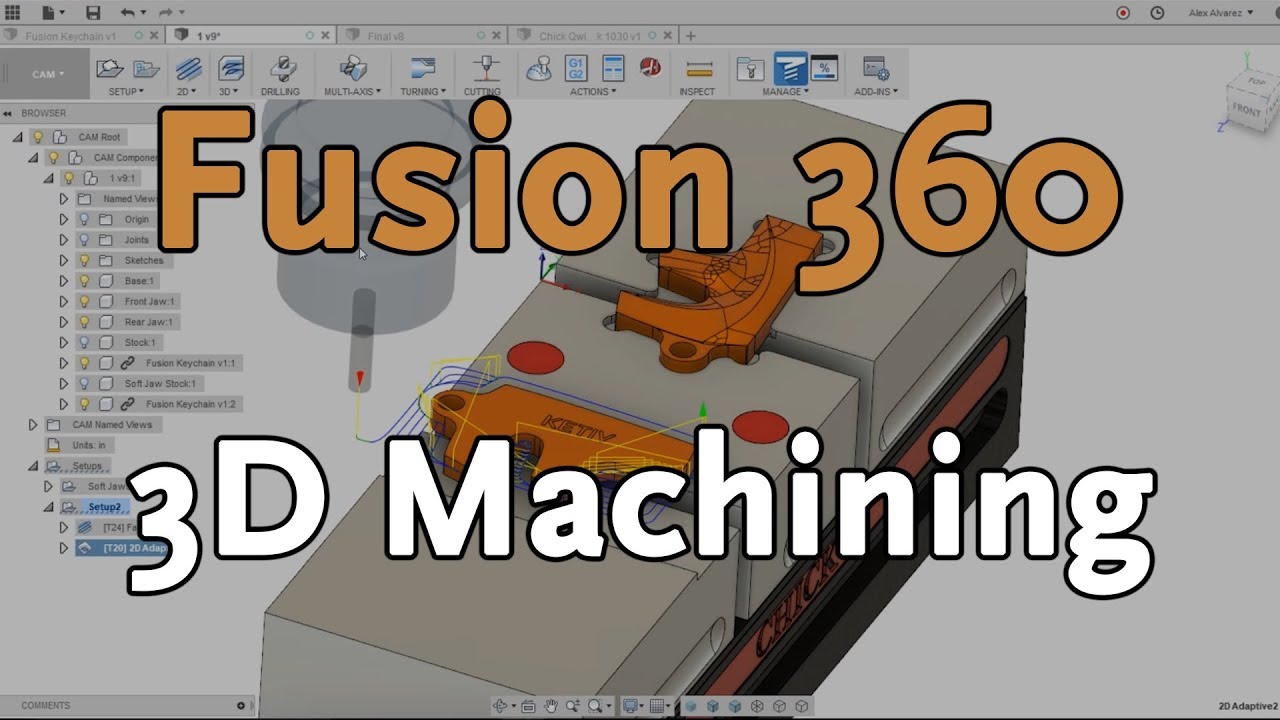Open the MANAGE dropdown menu

pos(785,92)
